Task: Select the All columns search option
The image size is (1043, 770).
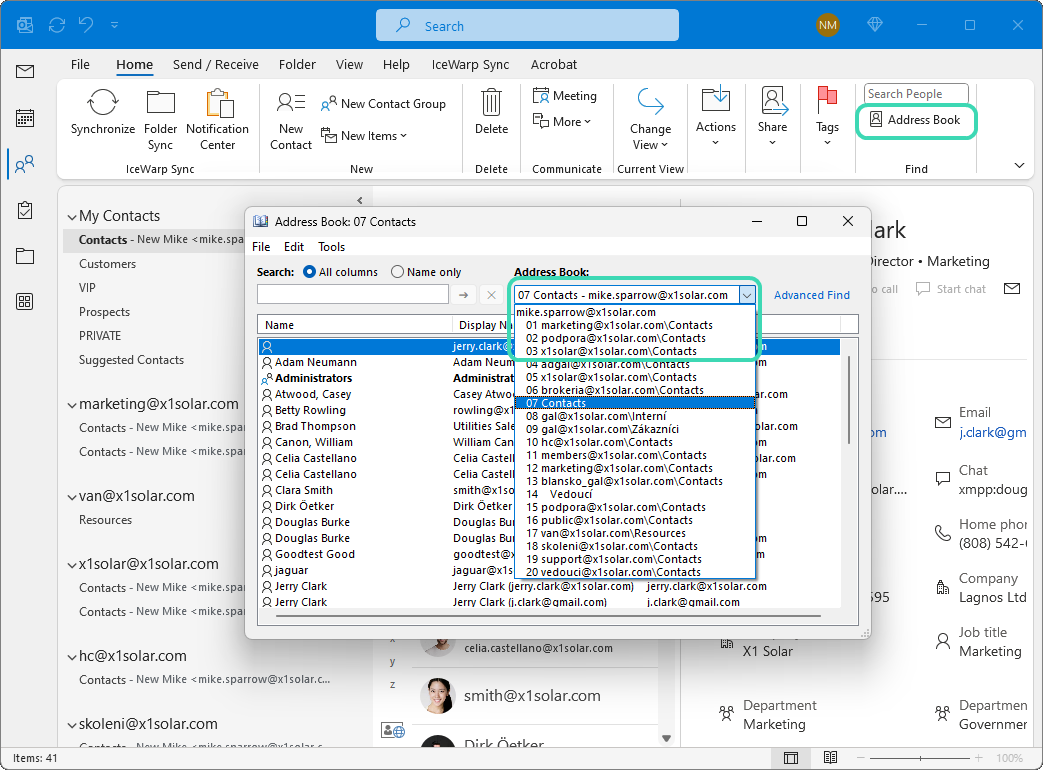Action: coord(309,272)
